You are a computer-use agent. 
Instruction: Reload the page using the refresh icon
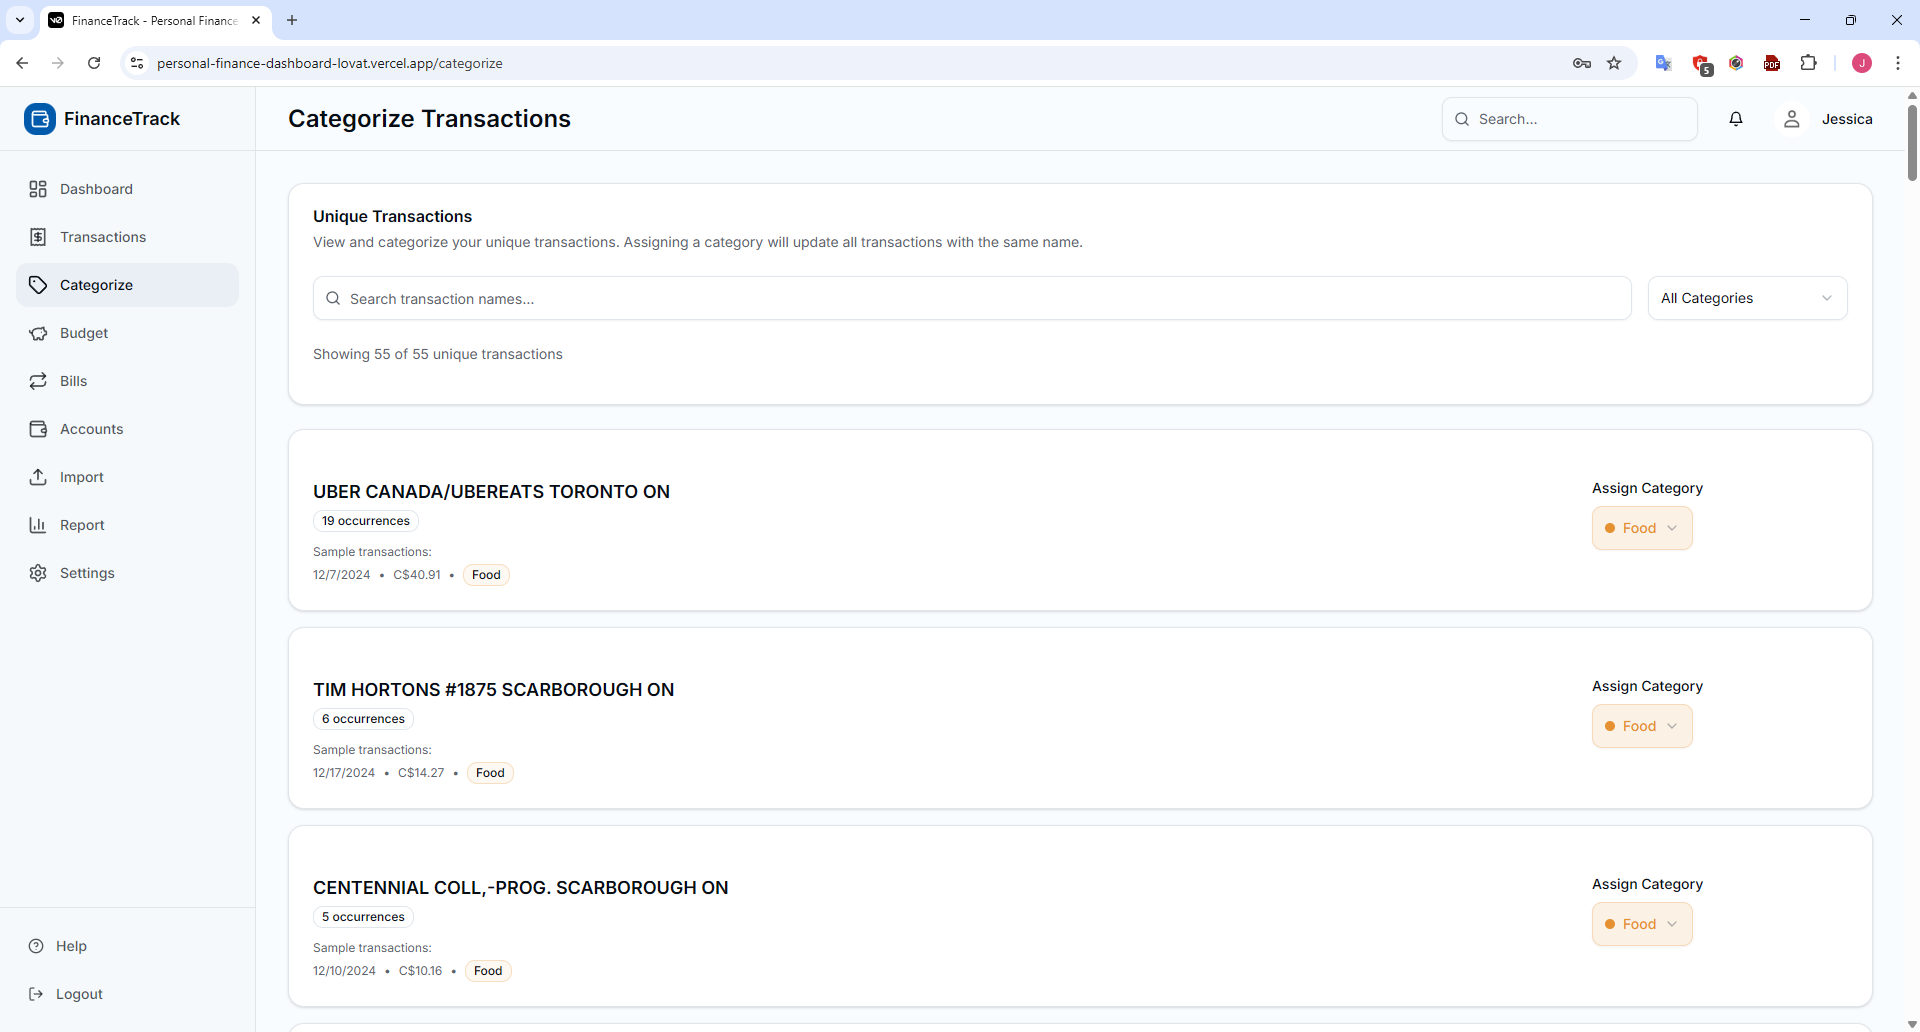94,63
